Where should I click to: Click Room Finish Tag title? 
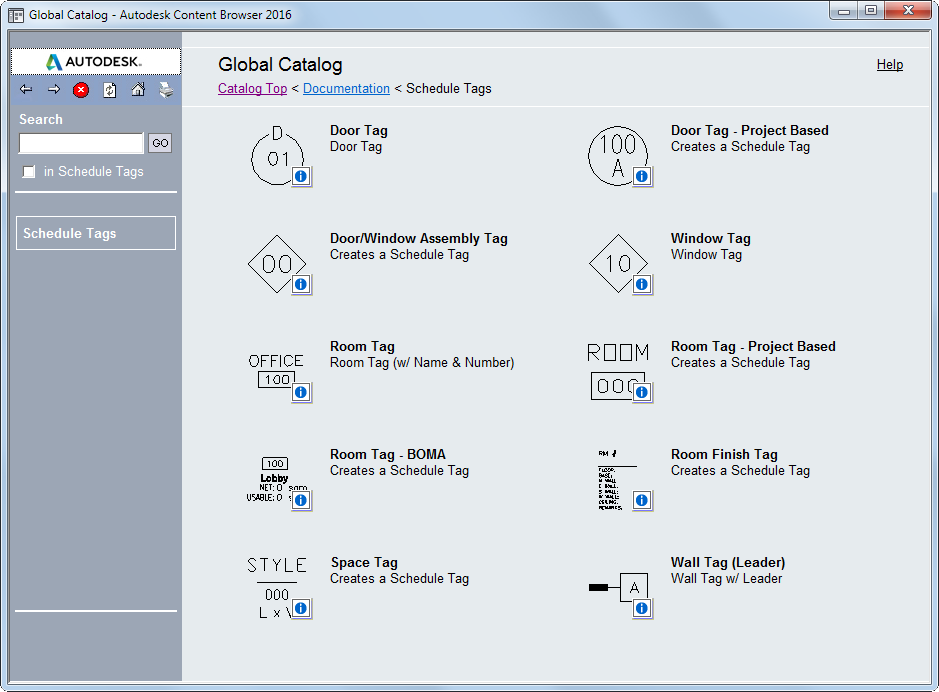[724, 454]
